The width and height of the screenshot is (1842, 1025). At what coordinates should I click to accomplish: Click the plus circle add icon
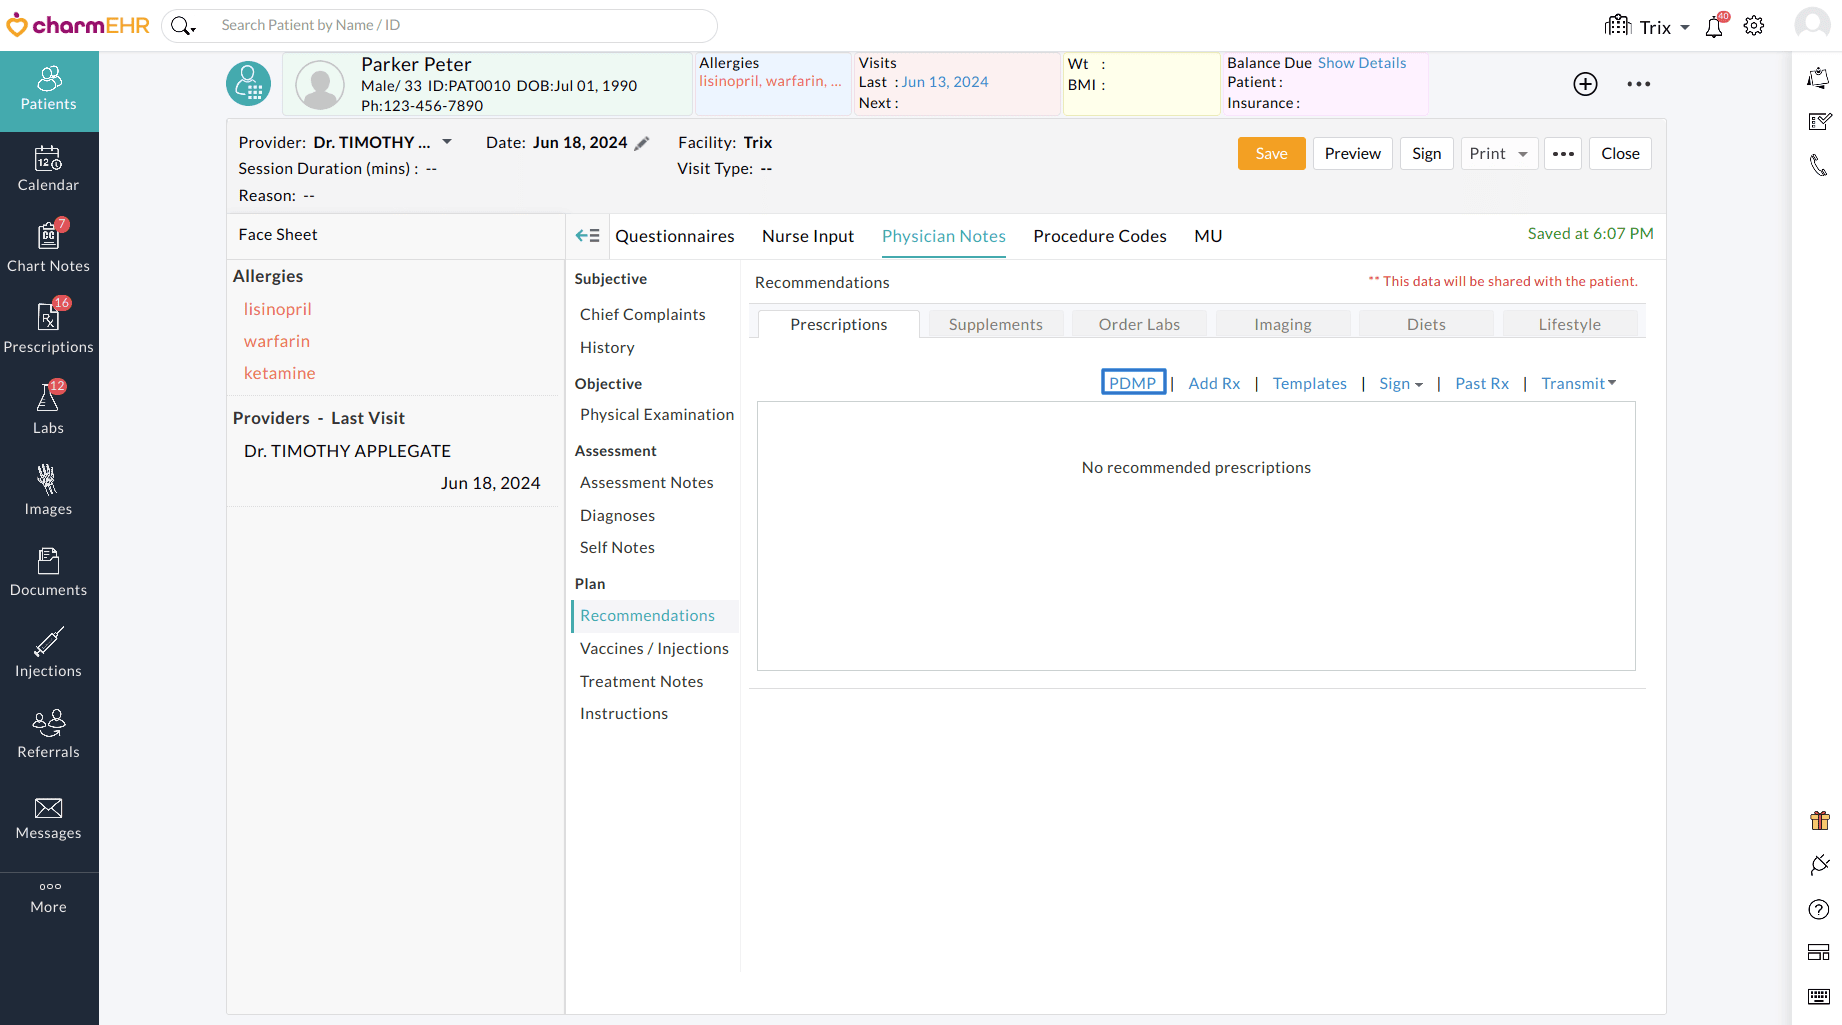coord(1585,84)
